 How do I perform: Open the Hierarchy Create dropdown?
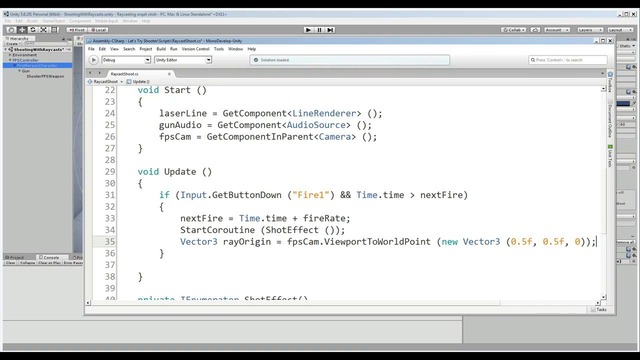click(13, 43)
